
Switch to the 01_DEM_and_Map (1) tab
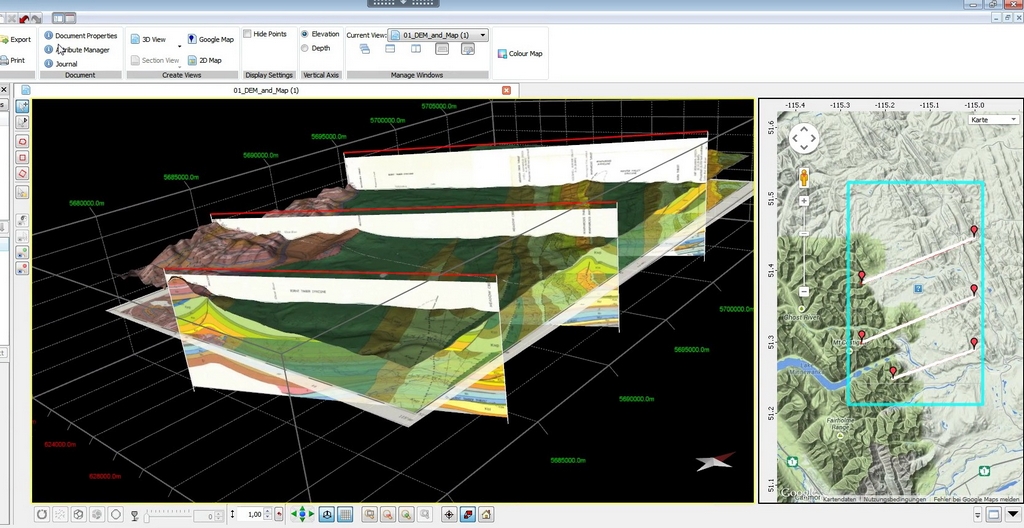pos(266,90)
